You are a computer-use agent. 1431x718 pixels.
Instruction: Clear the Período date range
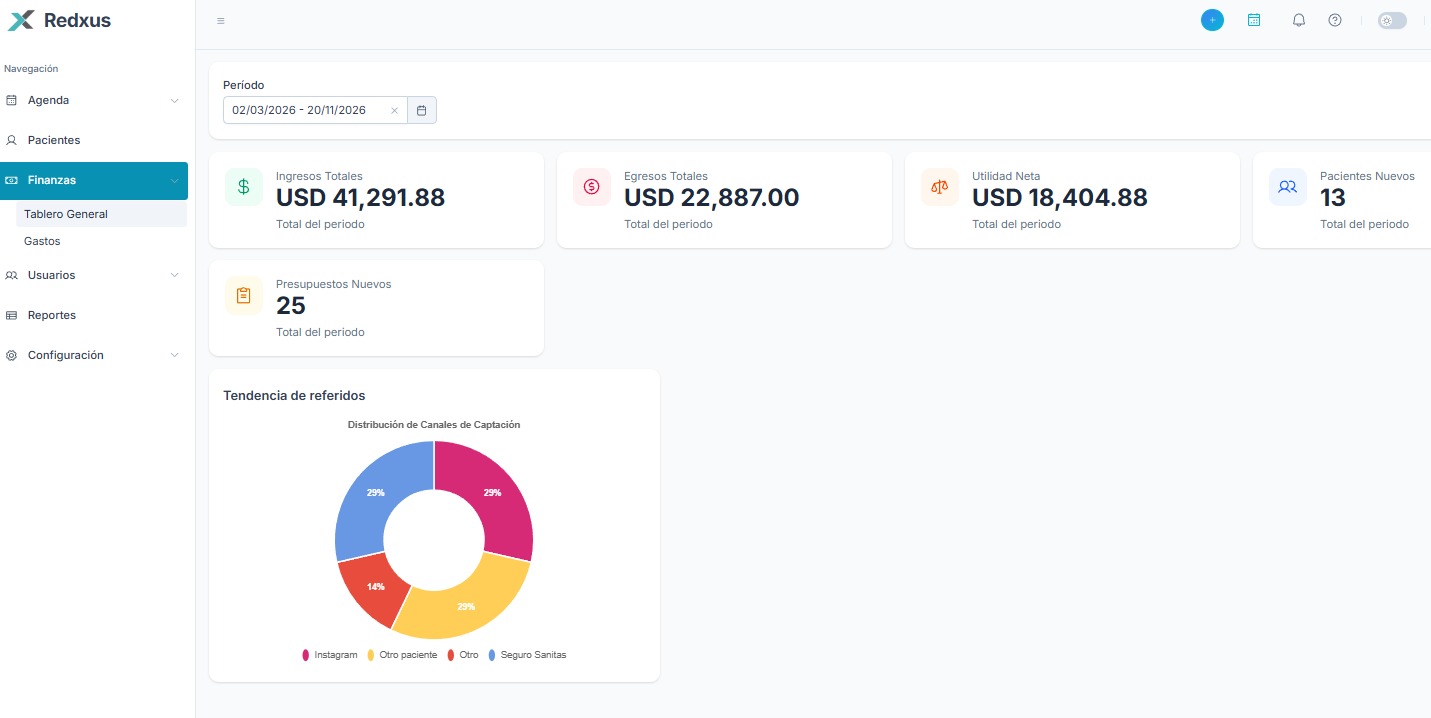(x=394, y=110)
